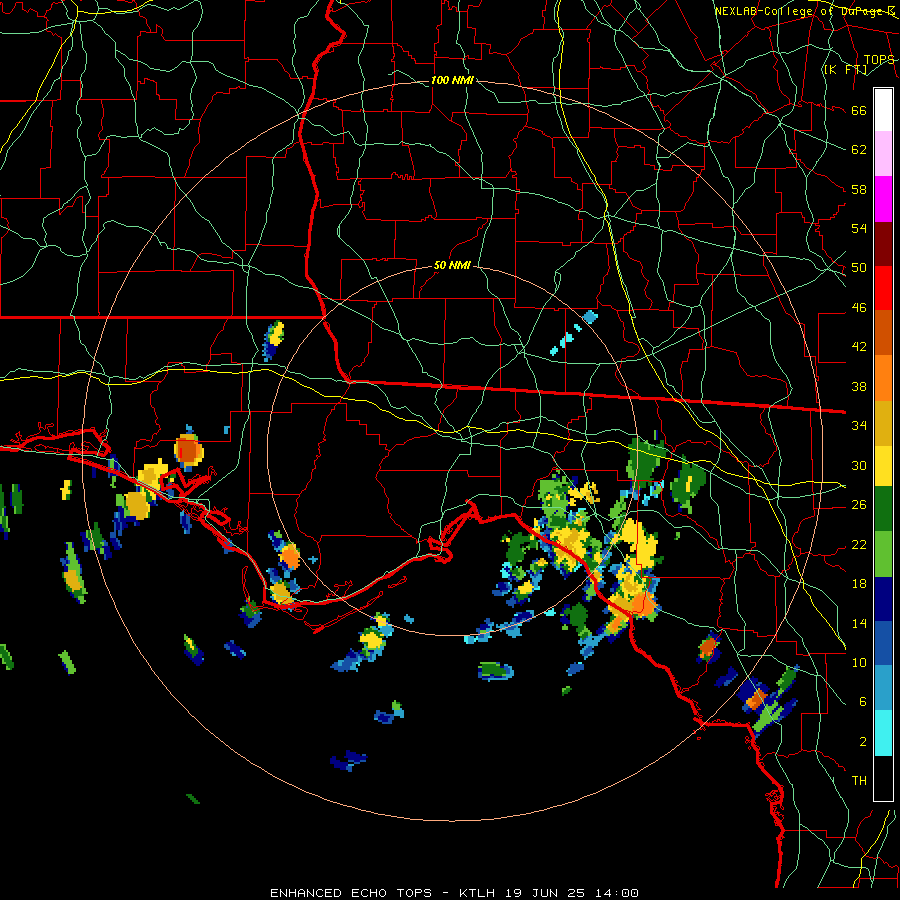The width and height of the screenshot is (900, 900).
Task: Click the '(K FT)' units label
Action: click(845, 69)
